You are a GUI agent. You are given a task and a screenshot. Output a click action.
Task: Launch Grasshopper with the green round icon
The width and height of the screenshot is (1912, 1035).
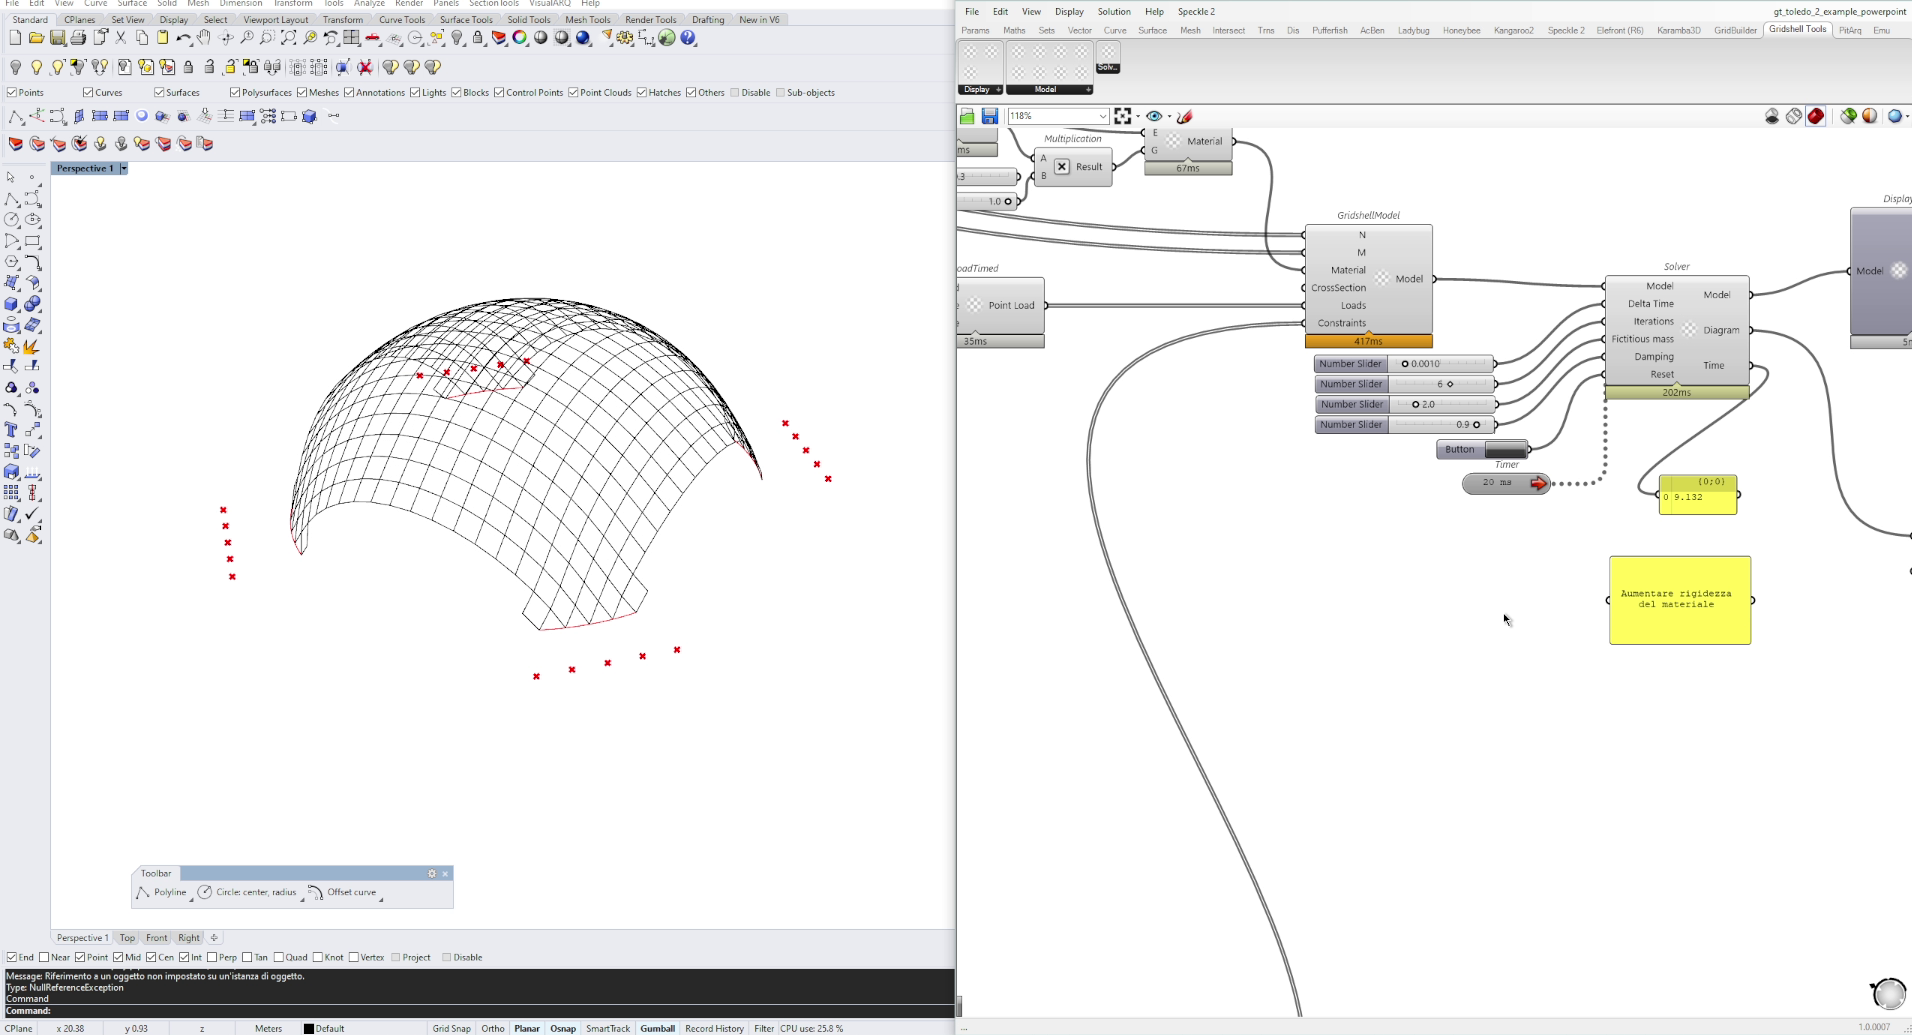[x=667, y=38]
